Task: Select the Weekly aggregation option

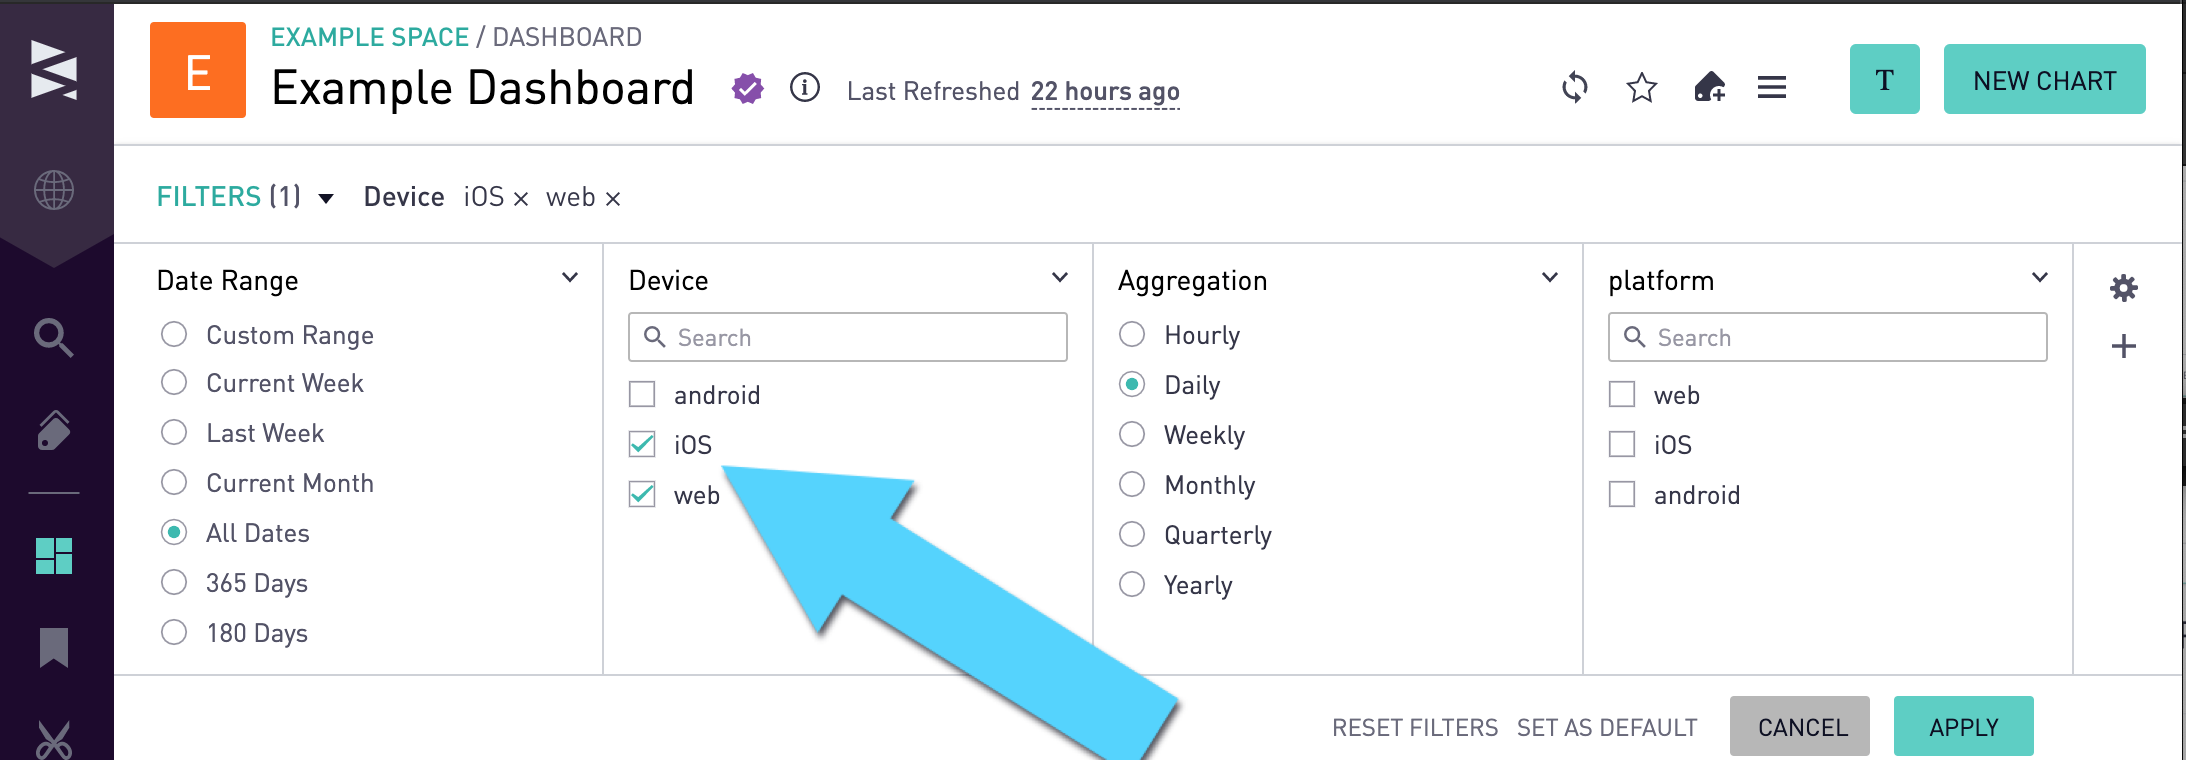Action: coord(1132,434)
